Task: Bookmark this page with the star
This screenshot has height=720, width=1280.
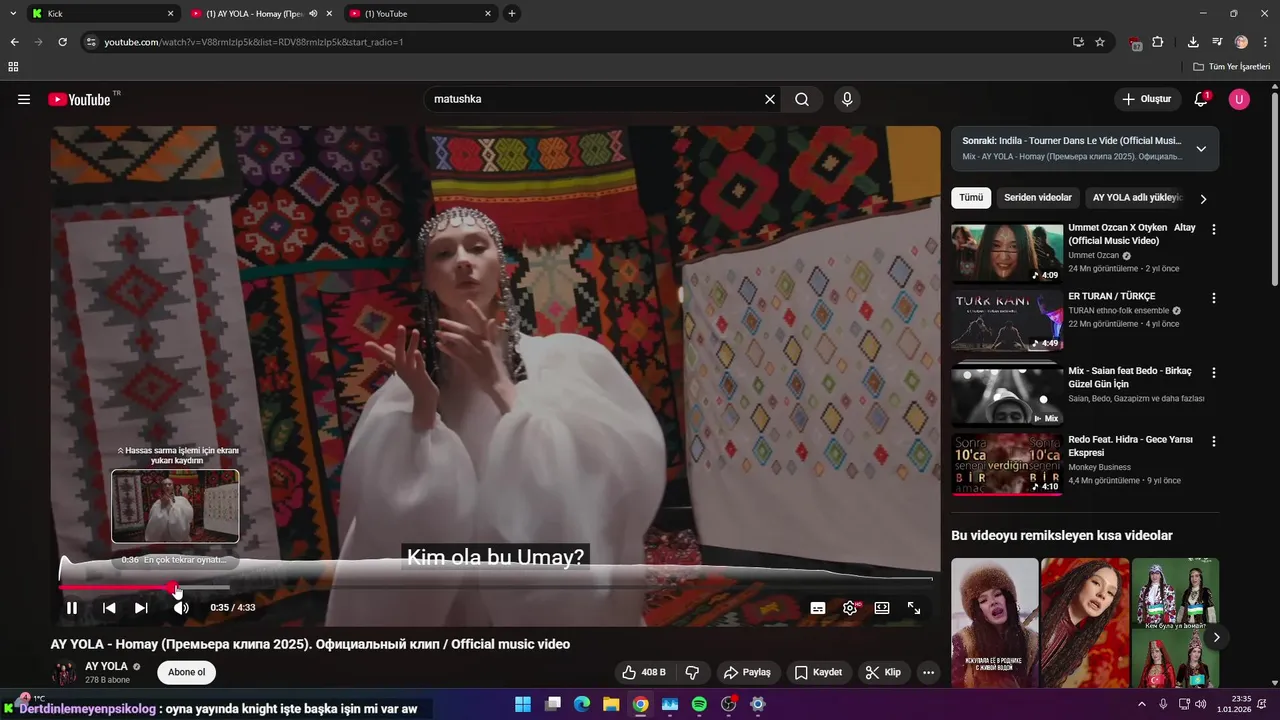Action: point(1100,42)
